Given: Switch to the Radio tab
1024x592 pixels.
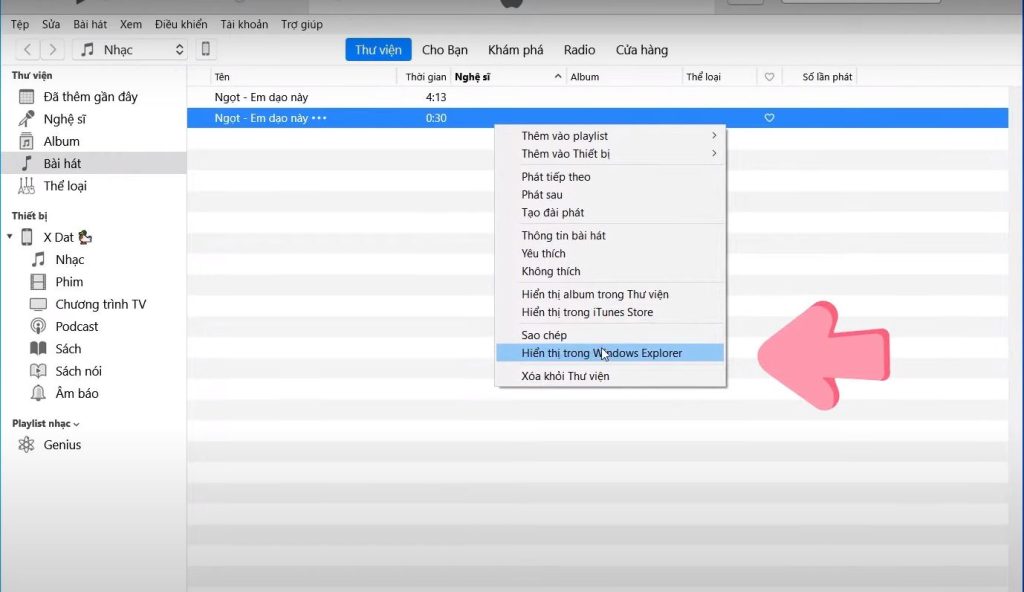Looking at the screenshot, I should coord(579,50).
